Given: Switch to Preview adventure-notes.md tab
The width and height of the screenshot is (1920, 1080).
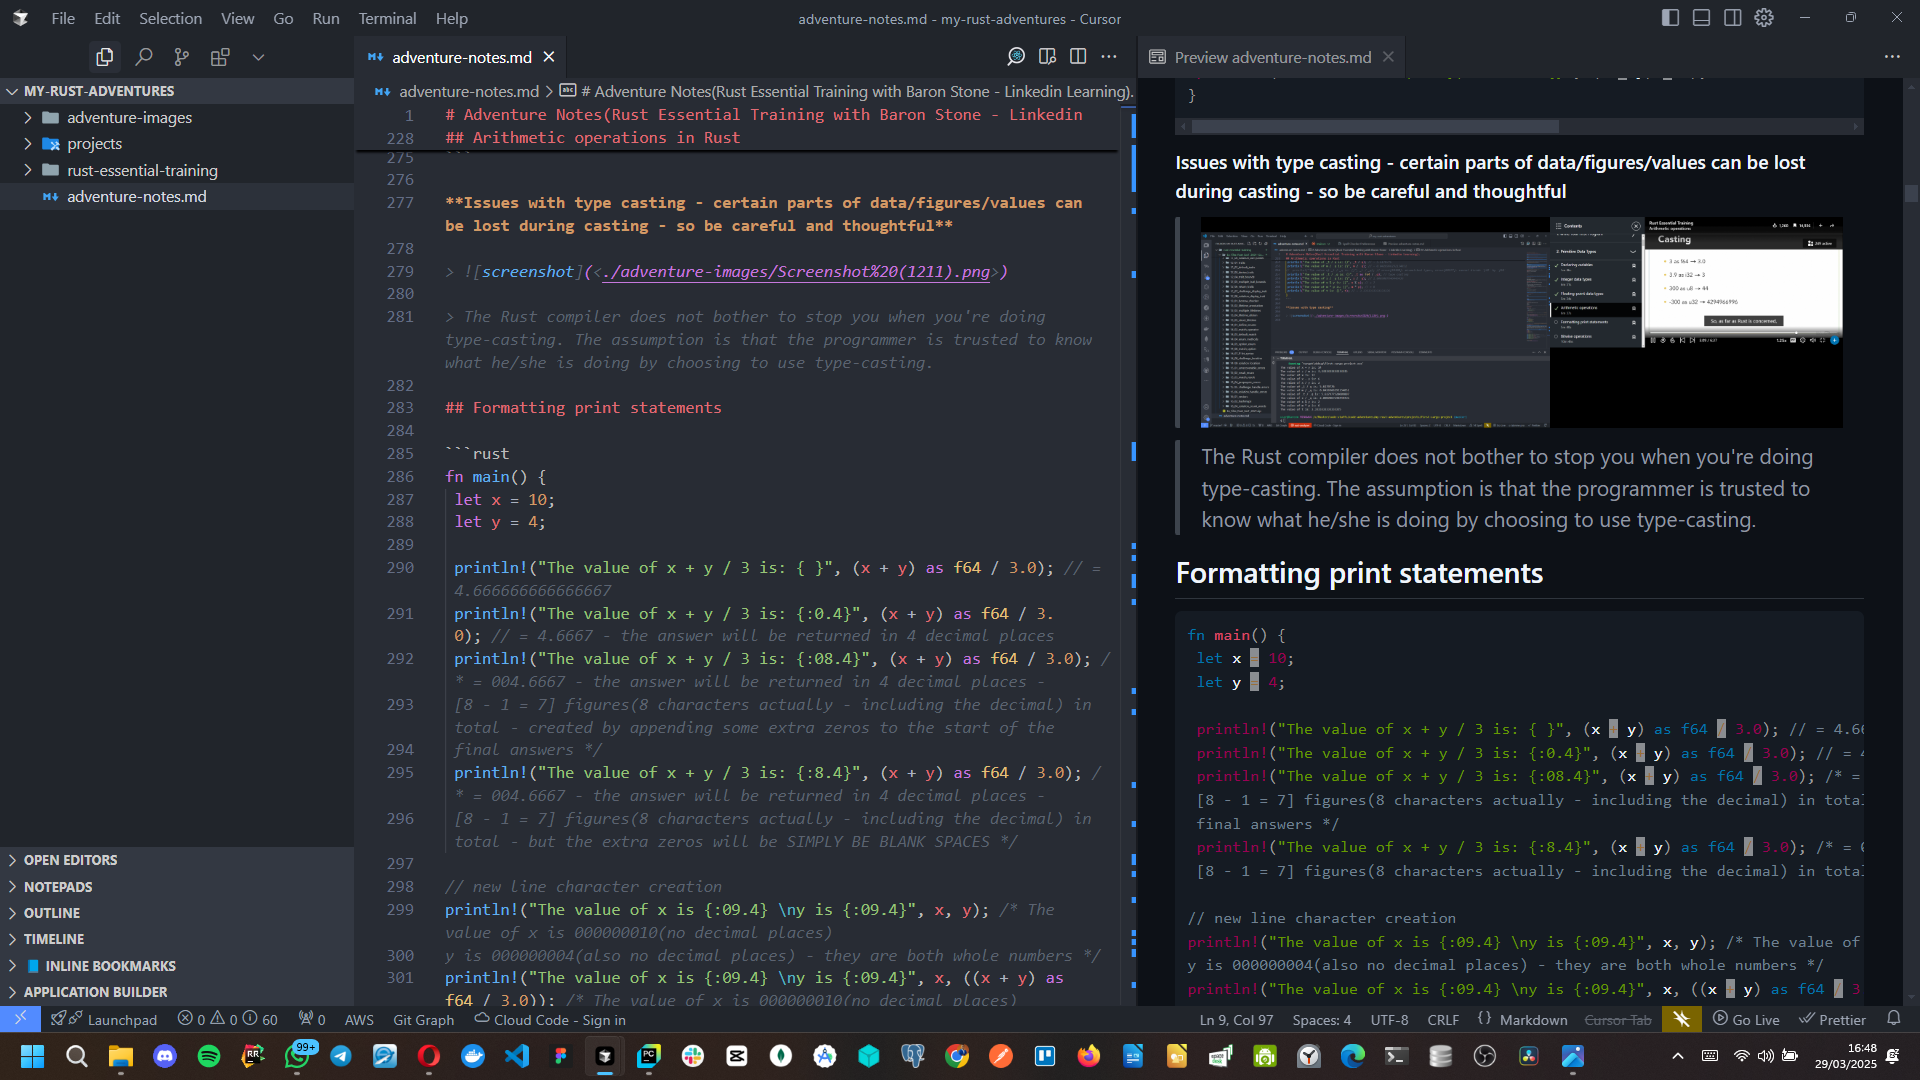Looking at the screenshot, I should pyautogui.click(x=1272, y=57).
